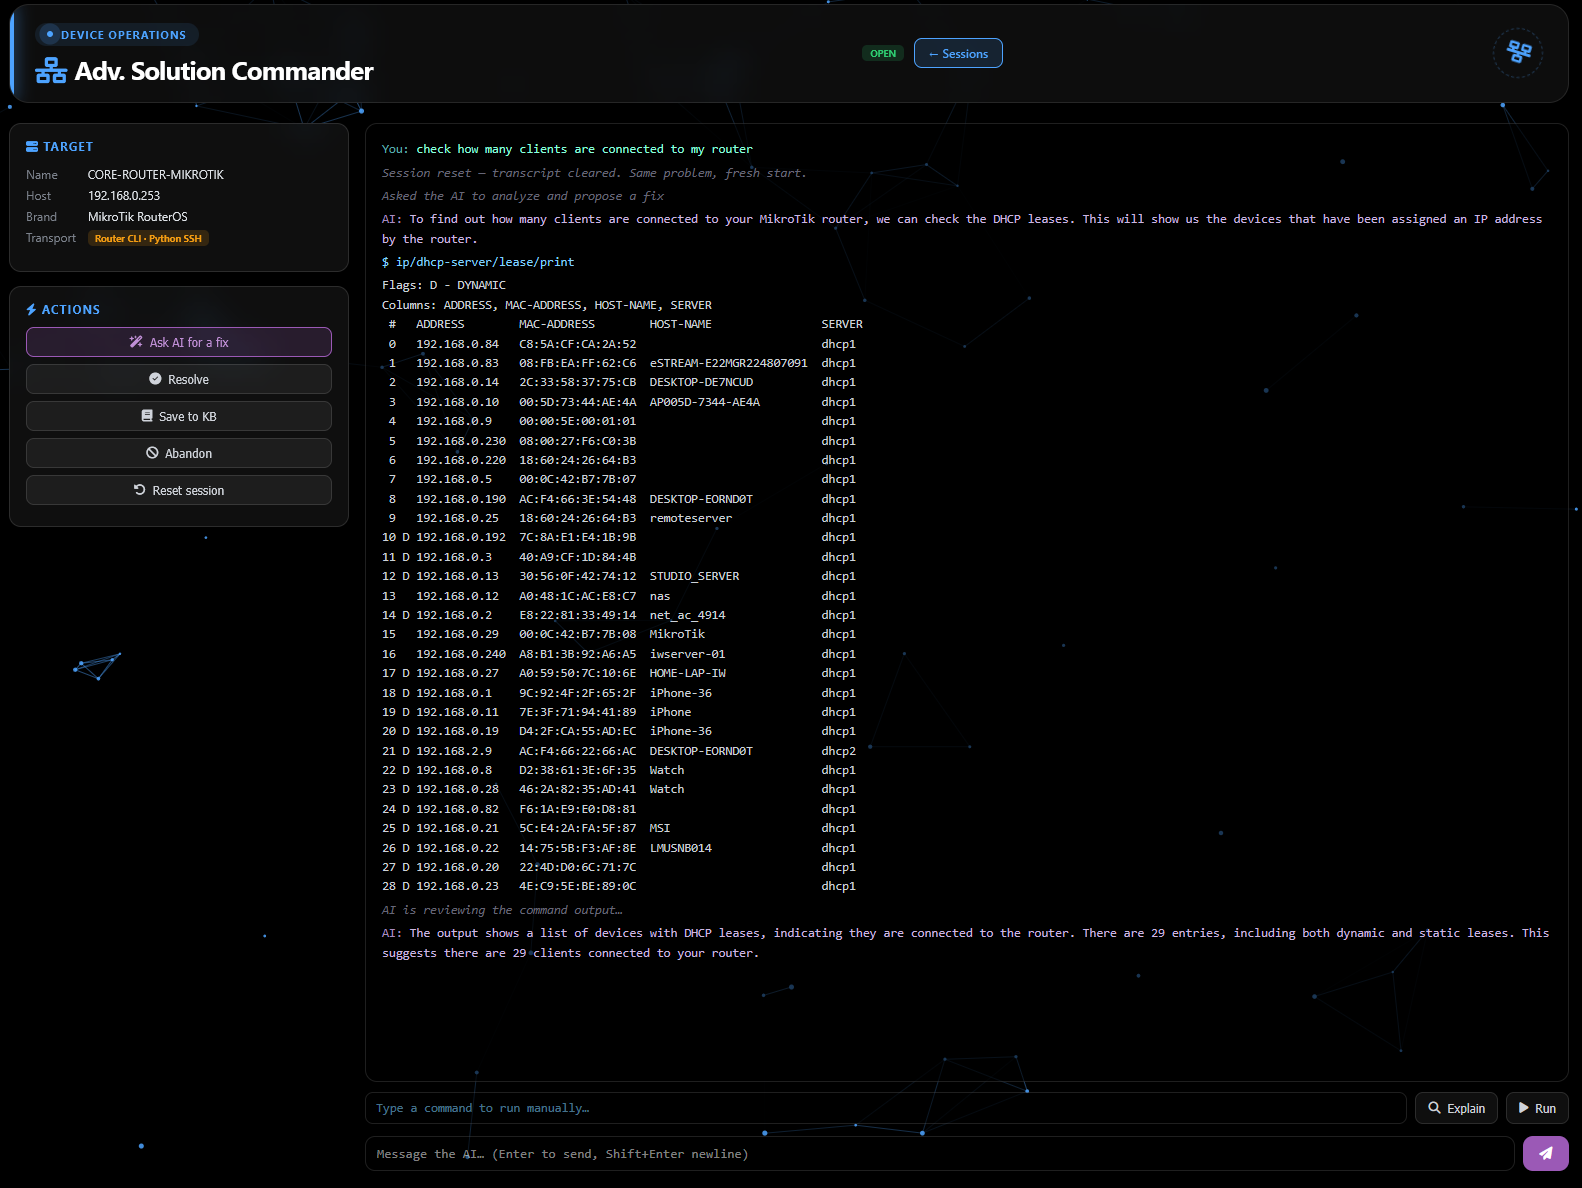
Task: Send message with the paper plane button
Action: (1545, 1153)
